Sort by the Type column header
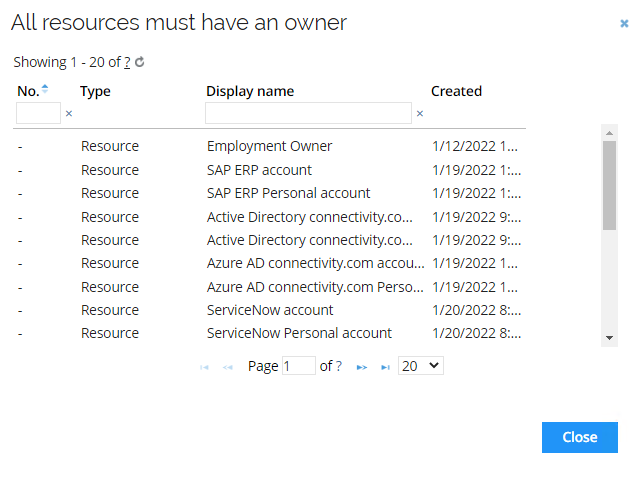The height and width of the screenshot is (482, 632). [x=95, y=91]
